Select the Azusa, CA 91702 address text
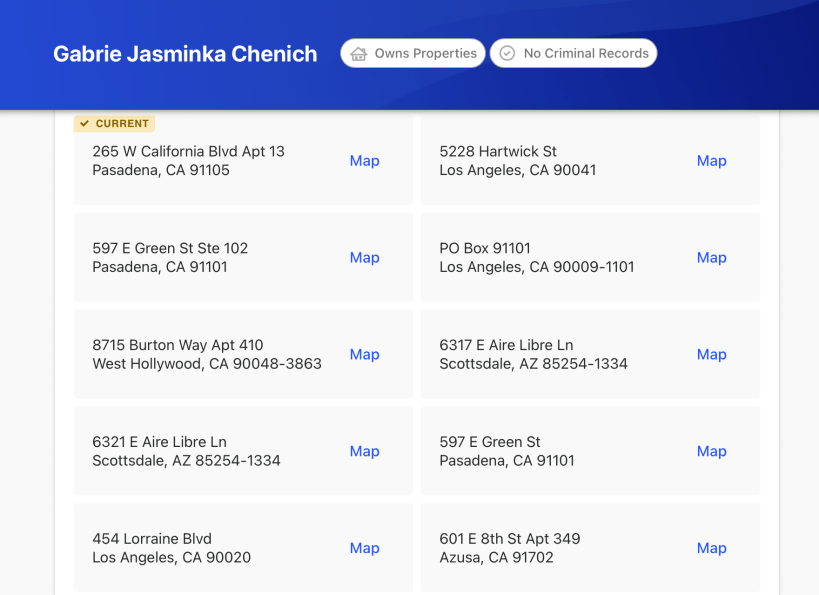 click(496, 558)
